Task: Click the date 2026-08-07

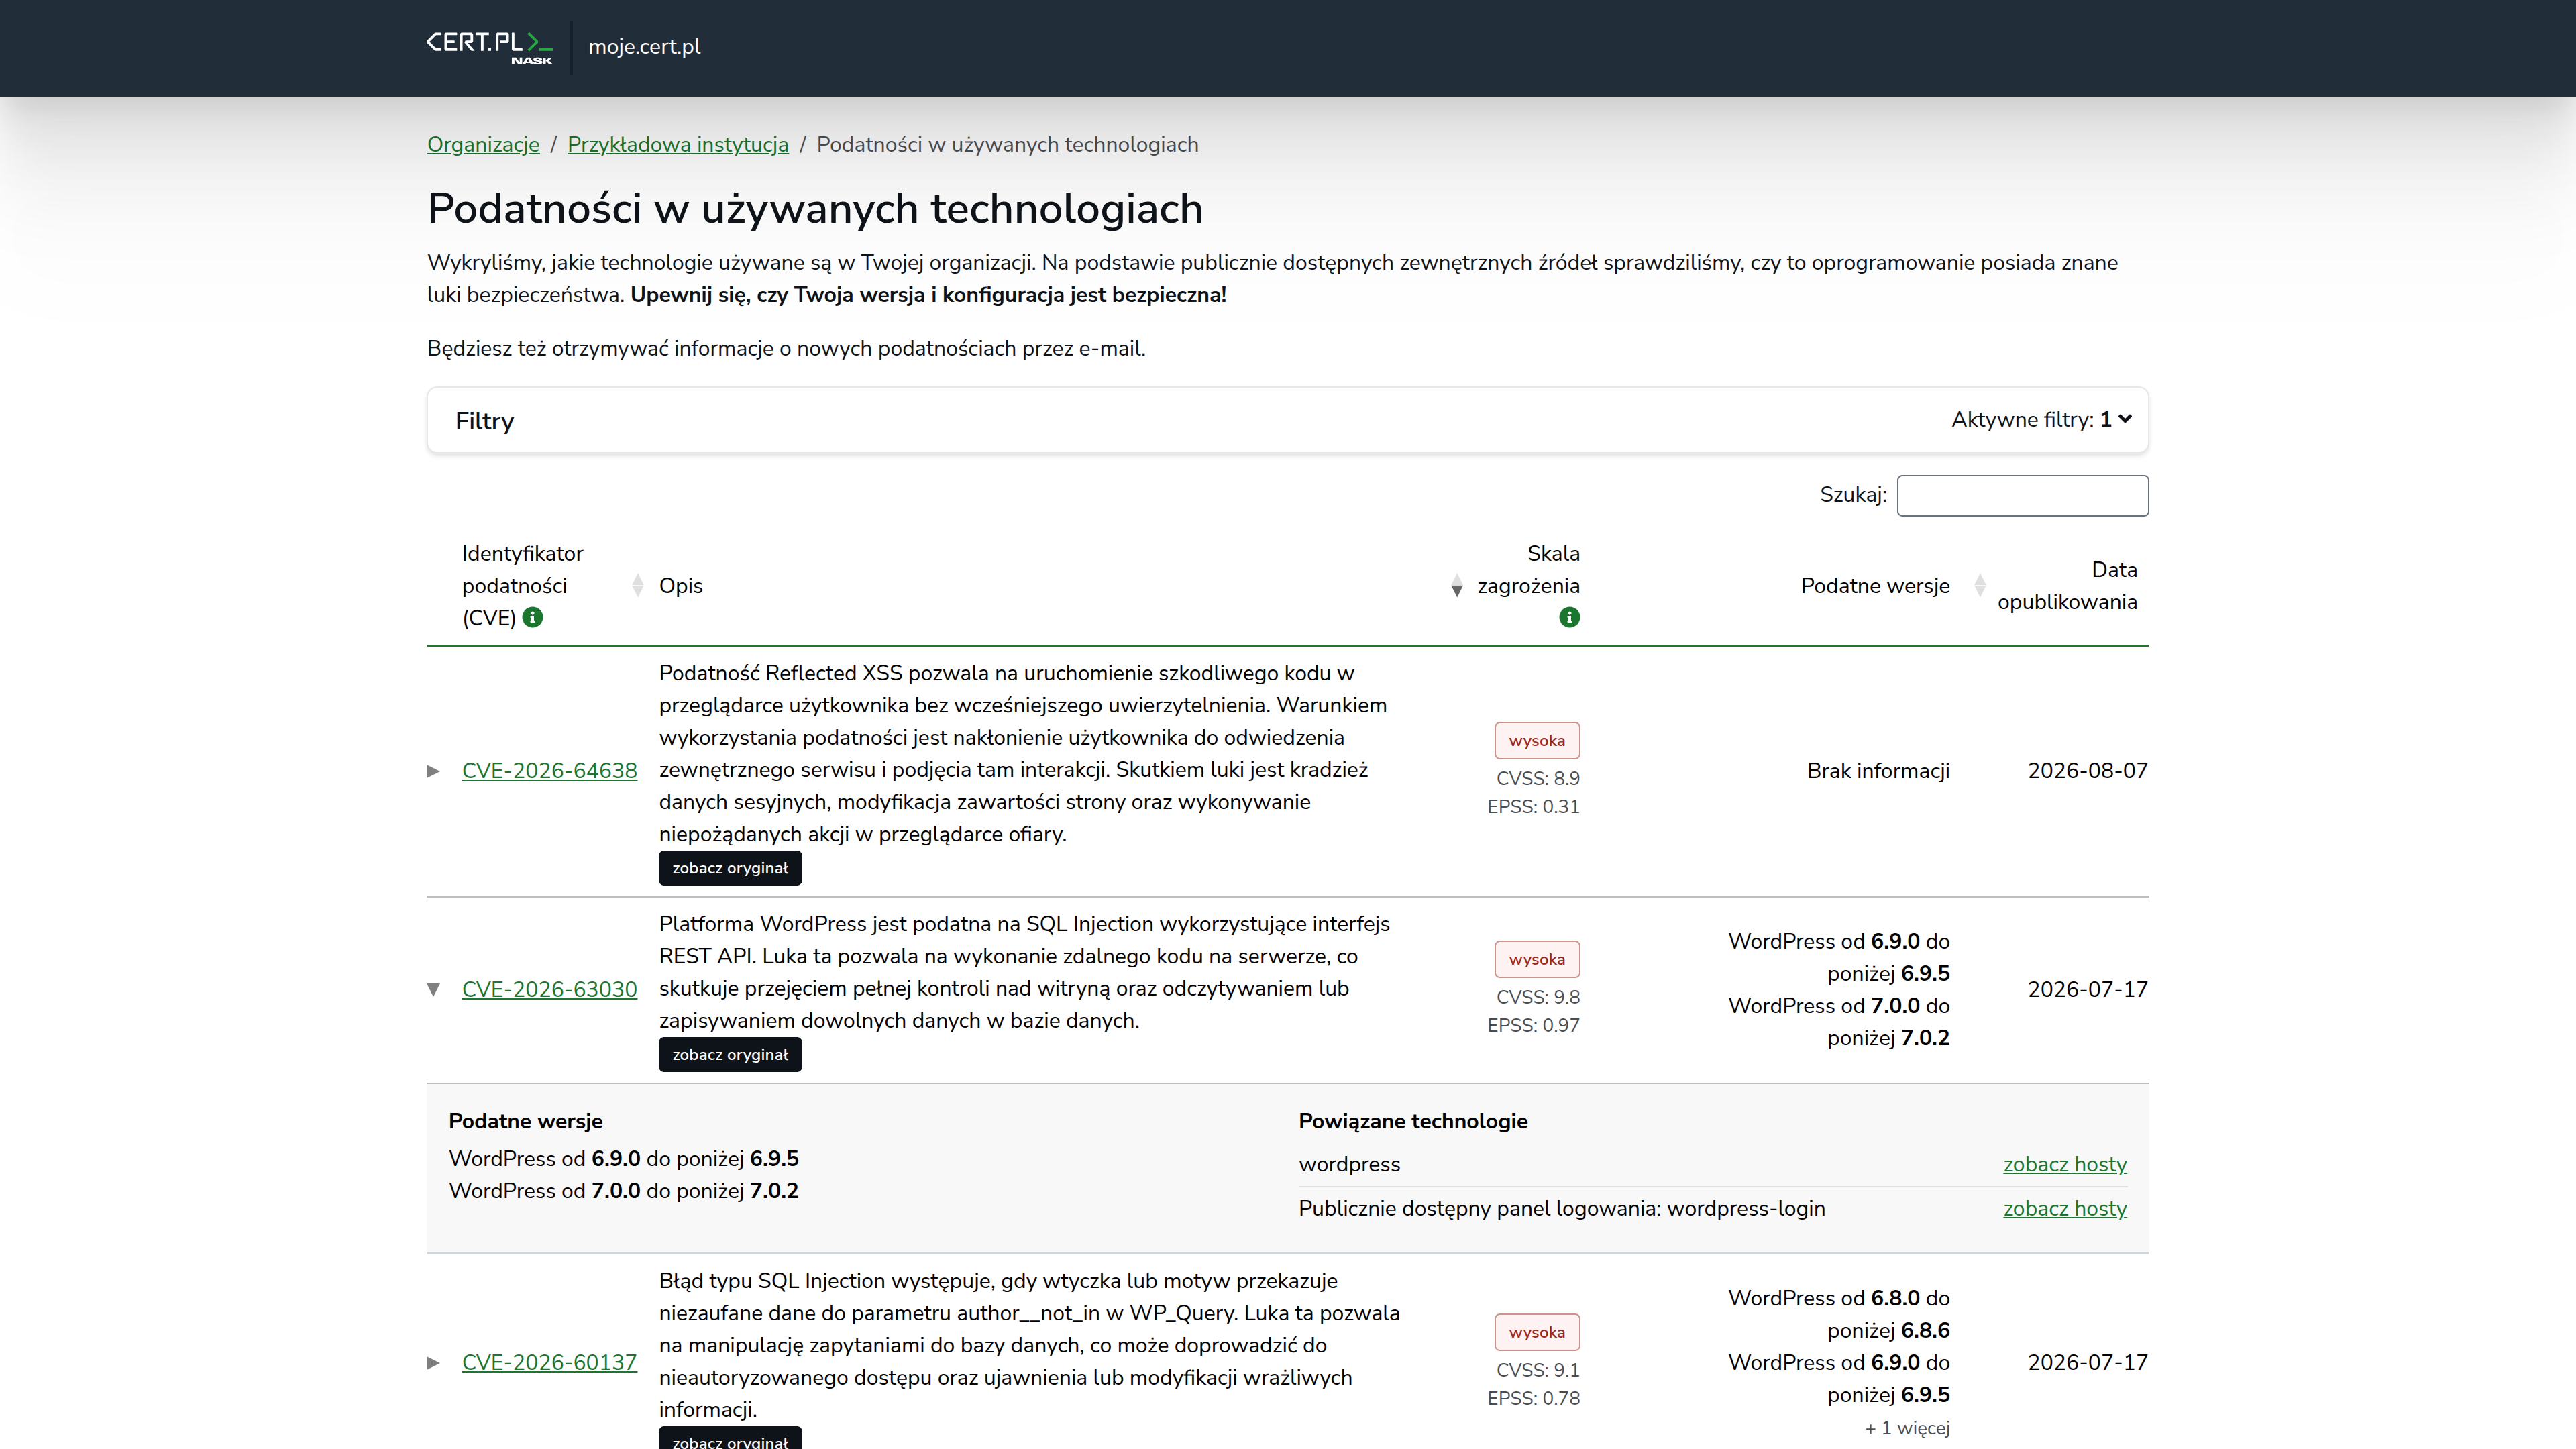Action: pyautogui.click(x=2087, y=771)
